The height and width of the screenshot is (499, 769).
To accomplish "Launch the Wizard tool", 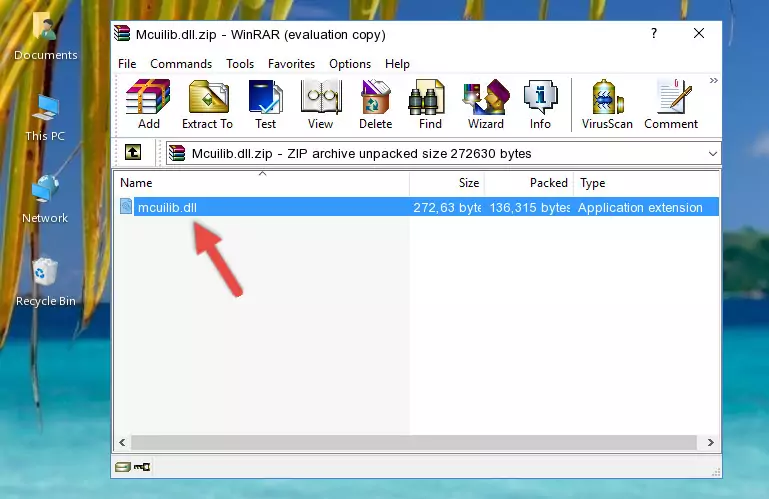I will click(486, 104).
